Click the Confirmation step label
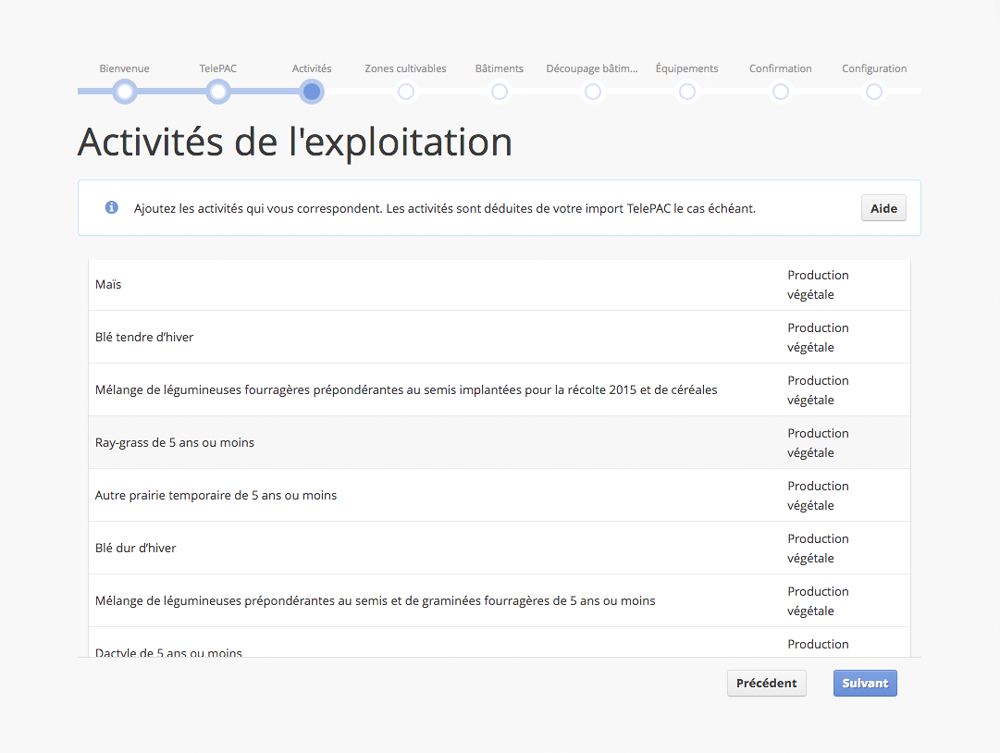The width and height of the screenshot is (1000, 753). point(781,68)
